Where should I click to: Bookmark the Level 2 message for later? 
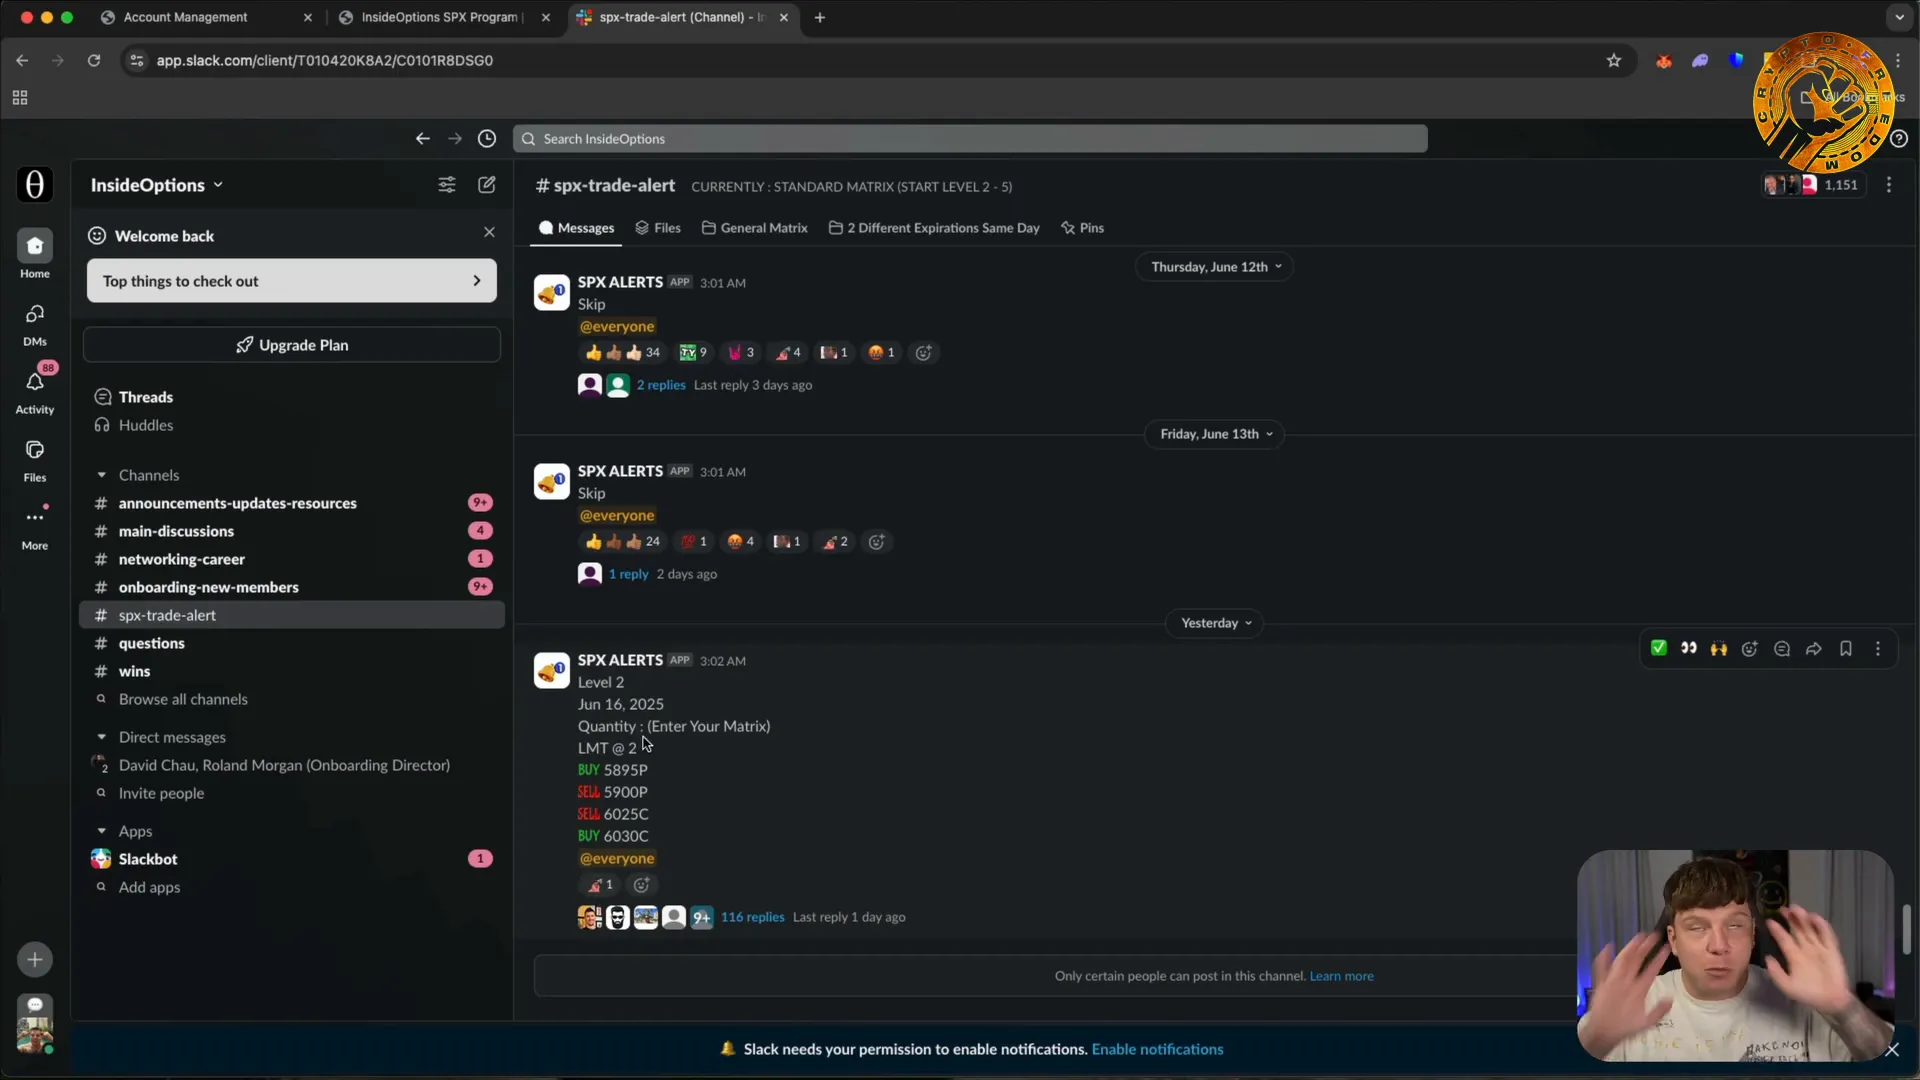pyautogui.click(x=1846, y=649)
